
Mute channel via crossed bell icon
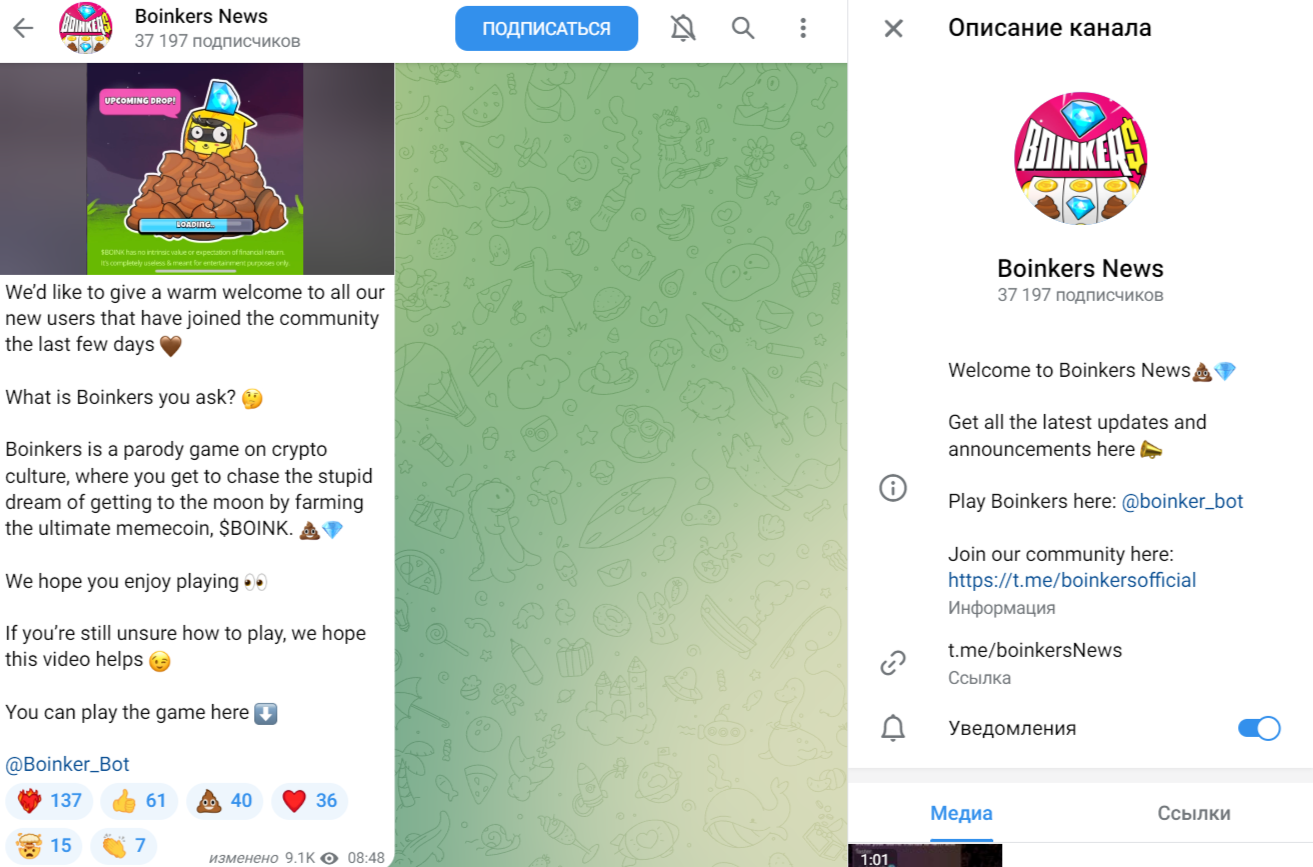tap(683, 28)
